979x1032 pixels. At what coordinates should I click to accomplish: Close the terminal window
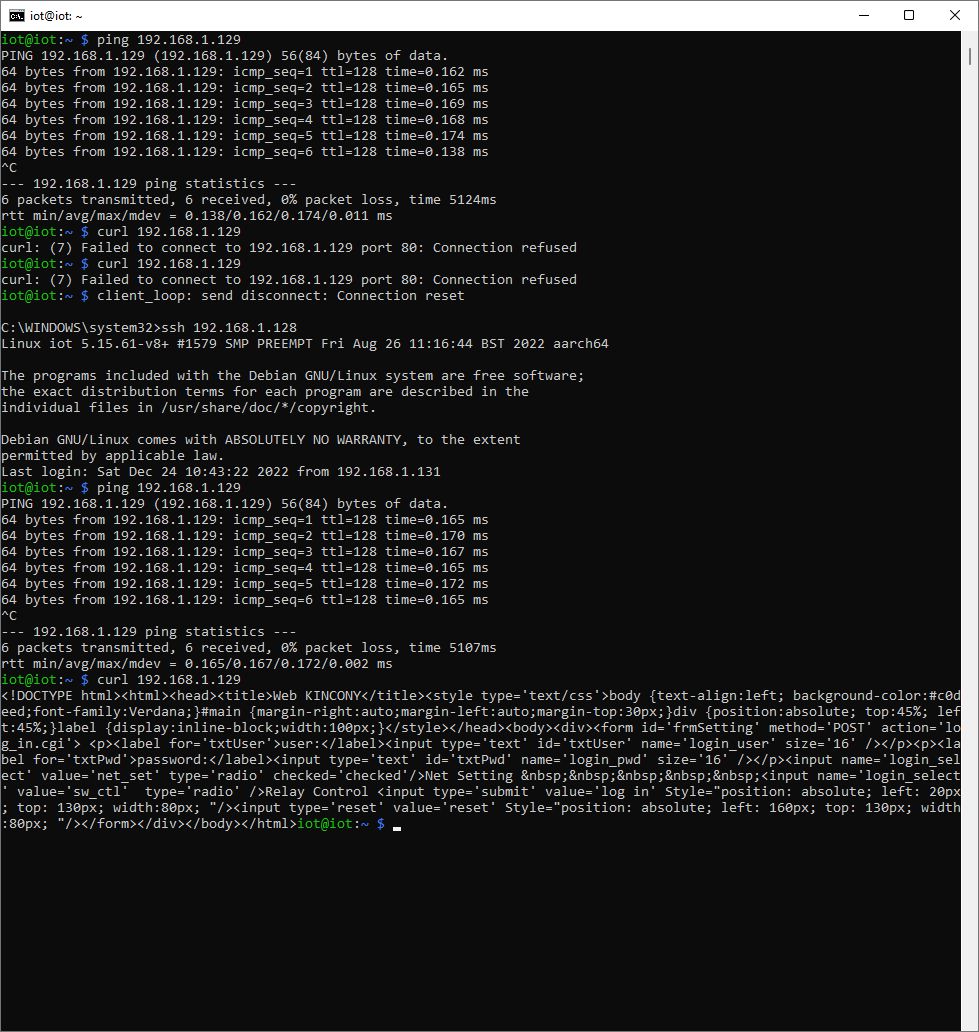955,15
